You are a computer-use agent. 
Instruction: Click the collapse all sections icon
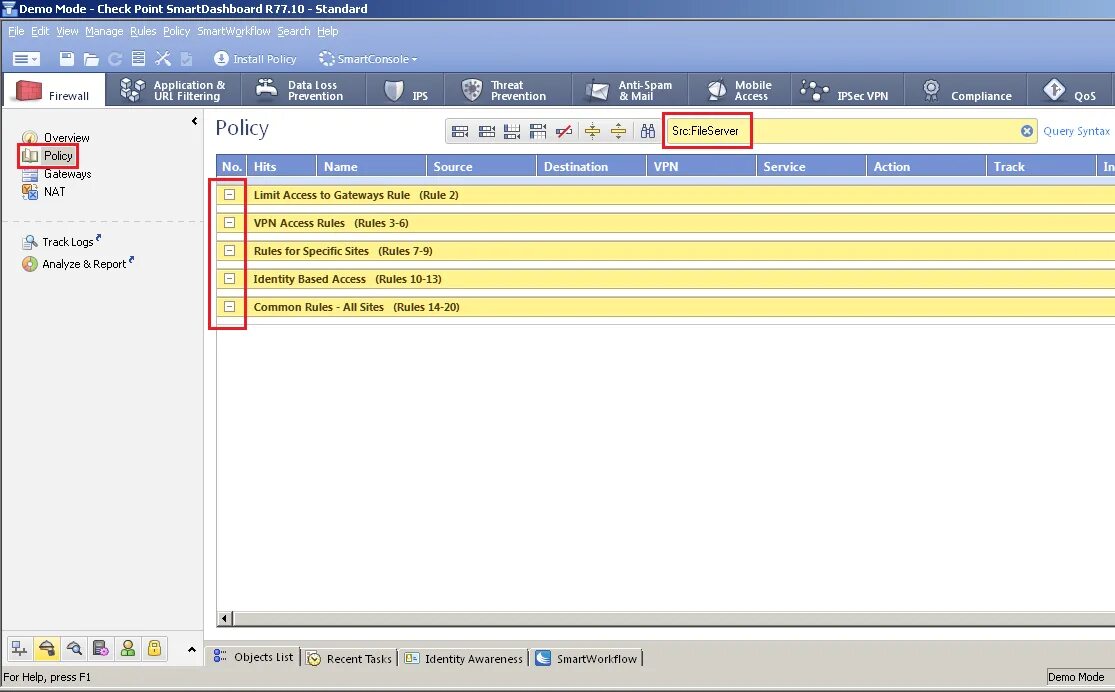[592, 131]
